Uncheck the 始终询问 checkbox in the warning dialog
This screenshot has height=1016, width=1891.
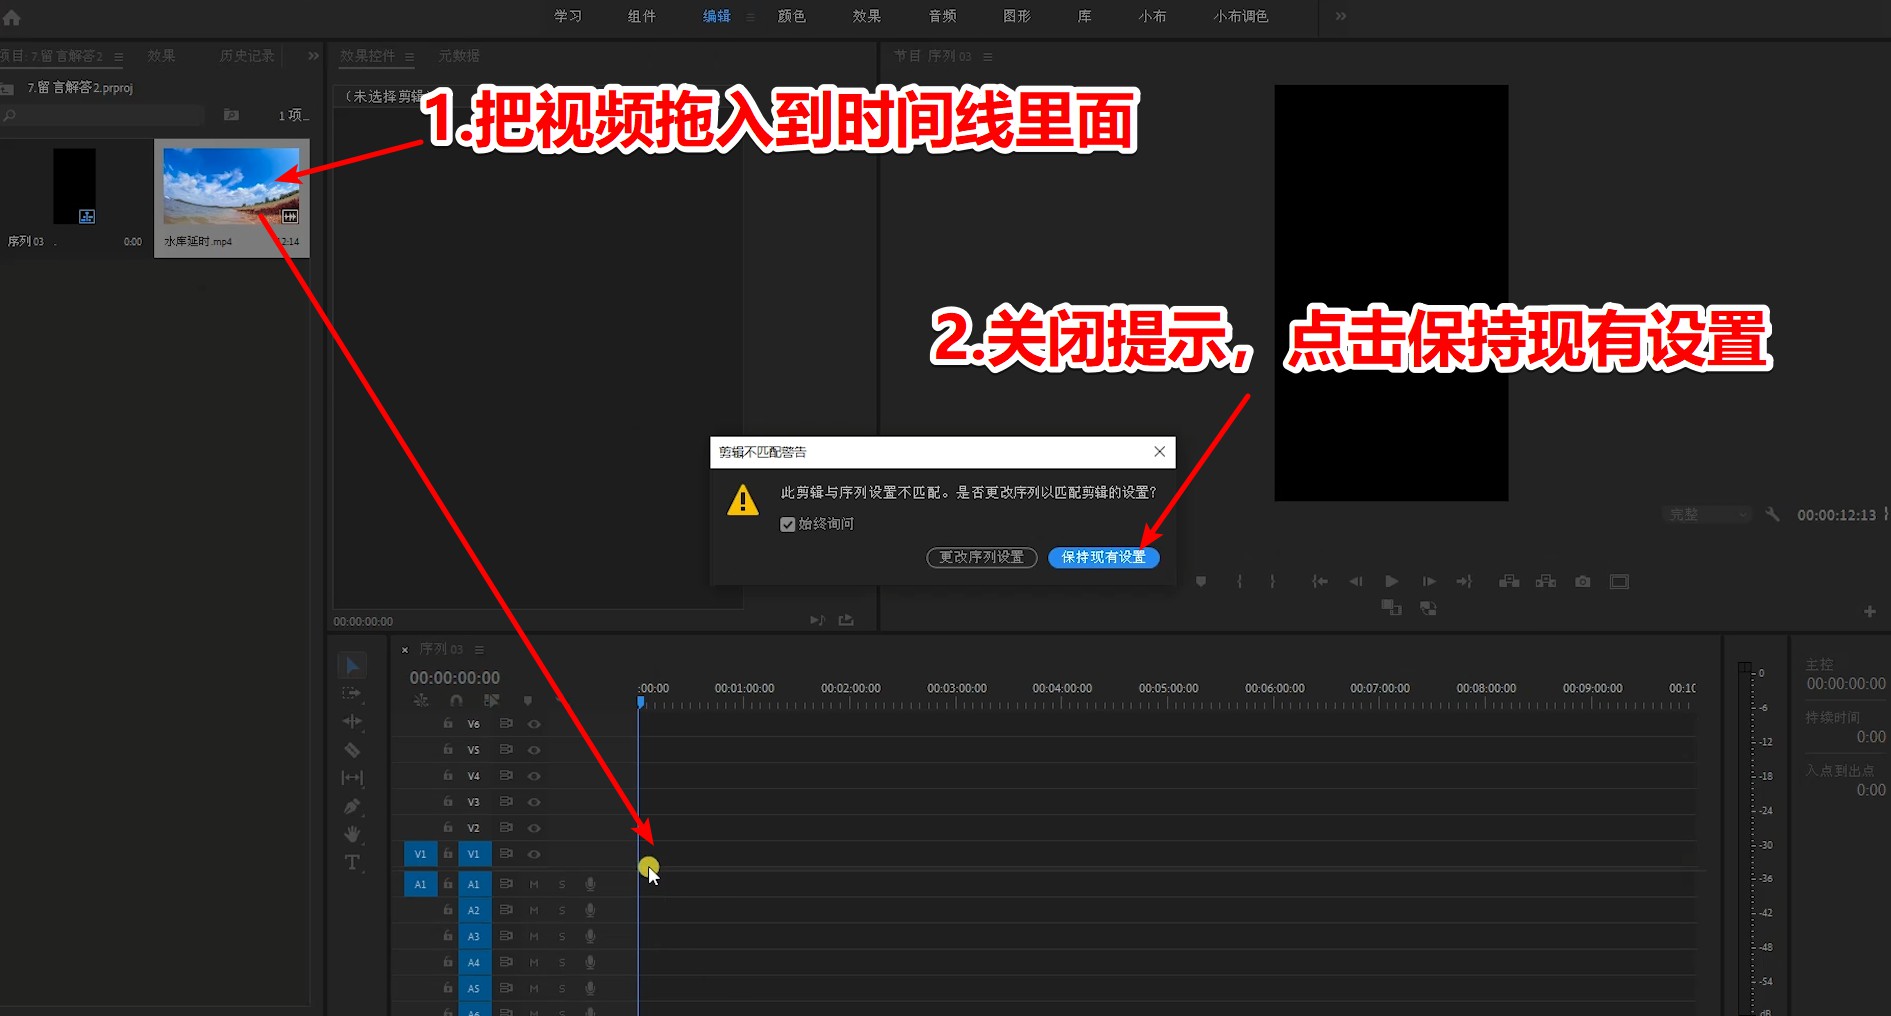tap(788, 523)
